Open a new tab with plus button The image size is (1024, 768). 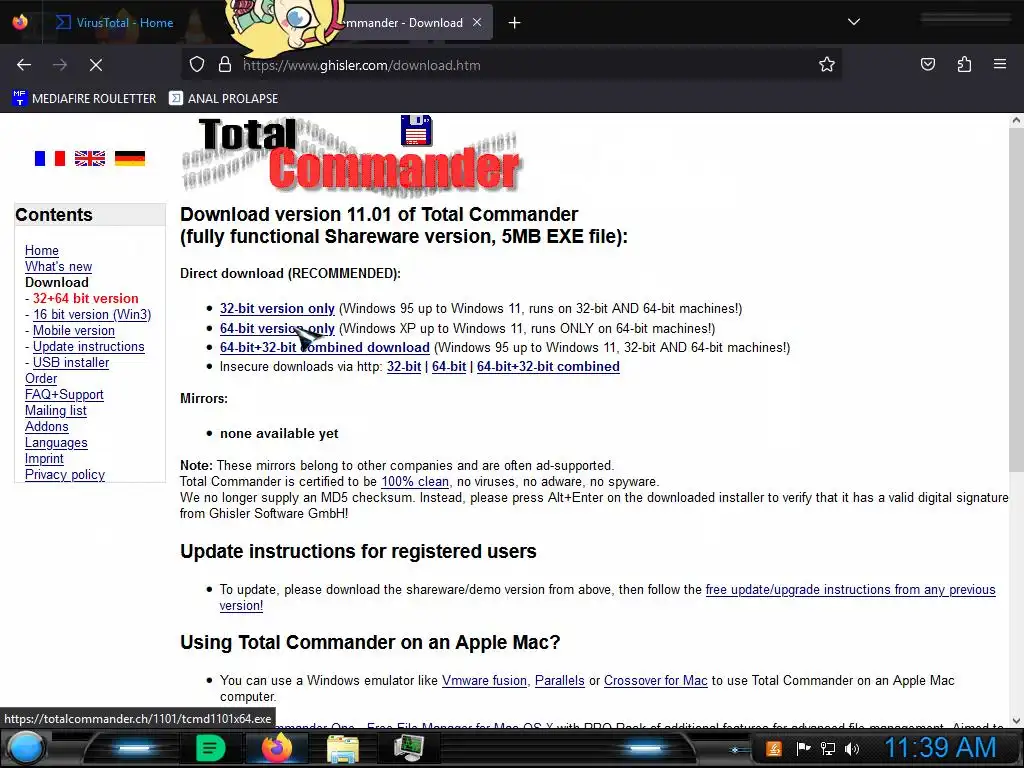click(515, 23)
